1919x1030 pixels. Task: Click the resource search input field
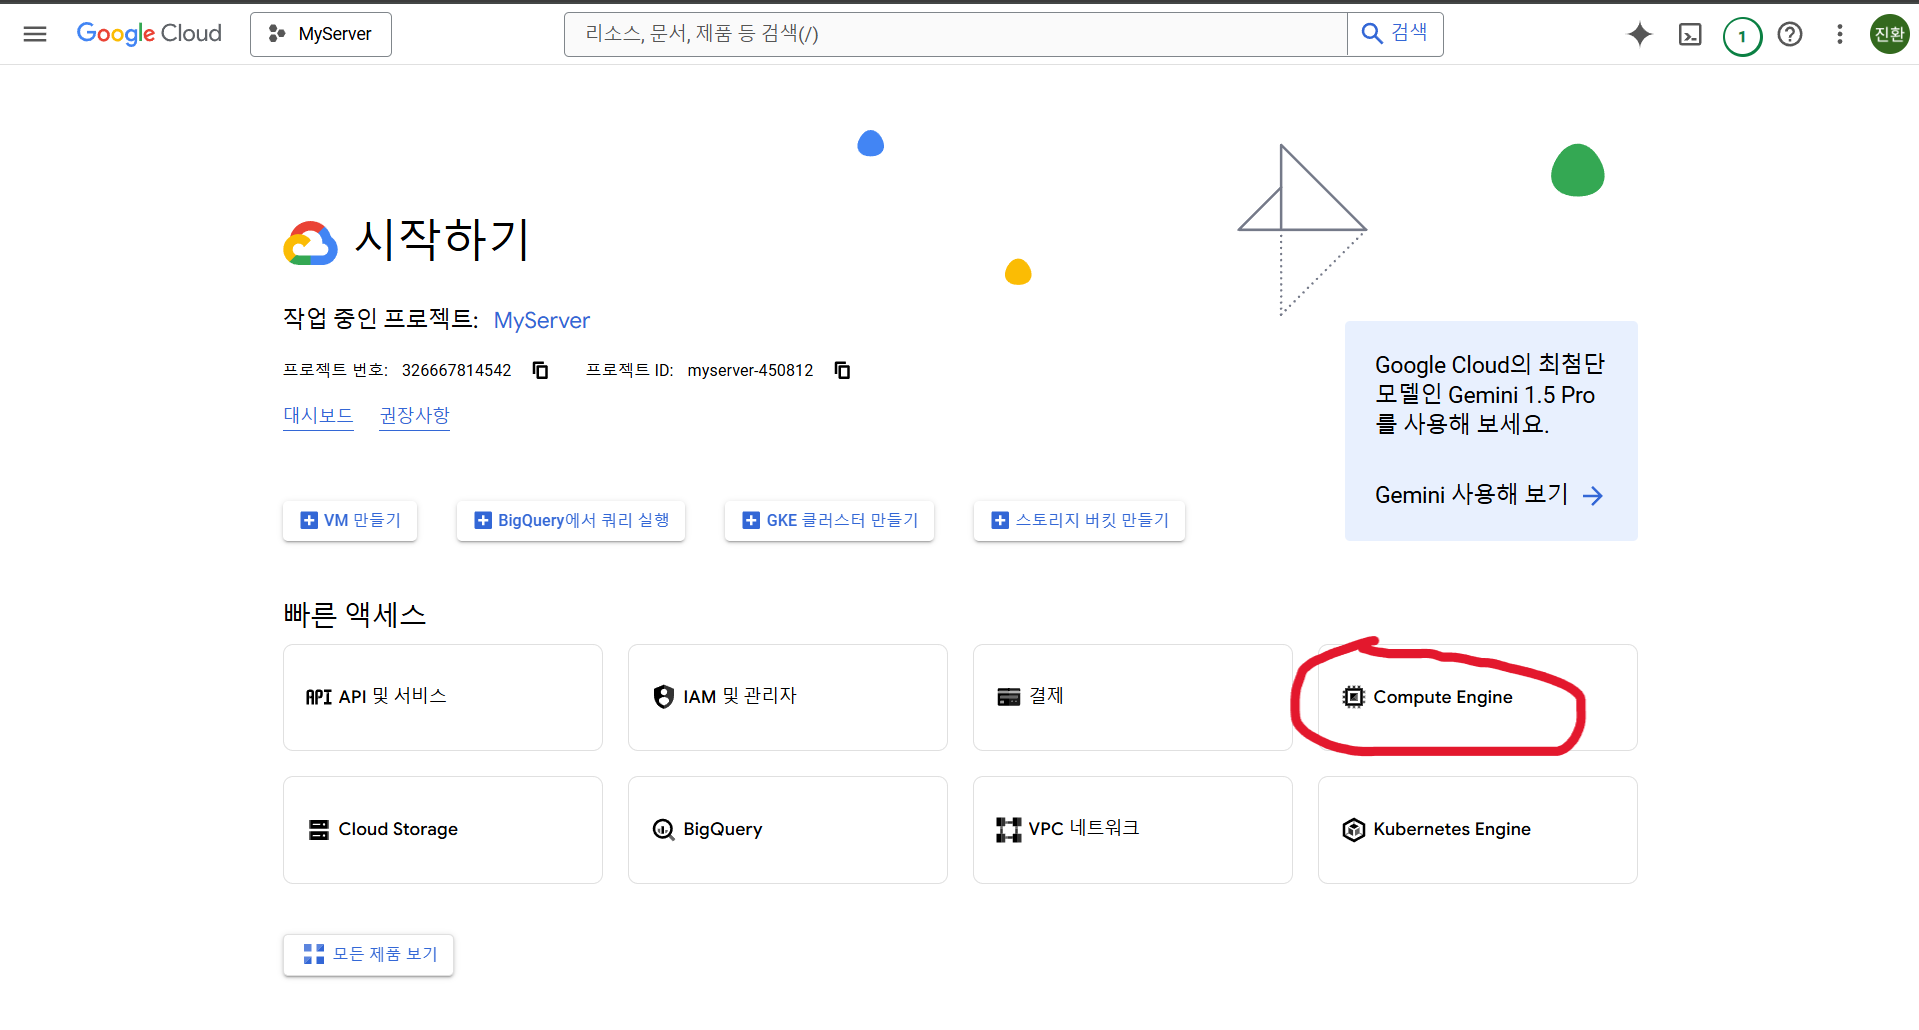[955, 35]
